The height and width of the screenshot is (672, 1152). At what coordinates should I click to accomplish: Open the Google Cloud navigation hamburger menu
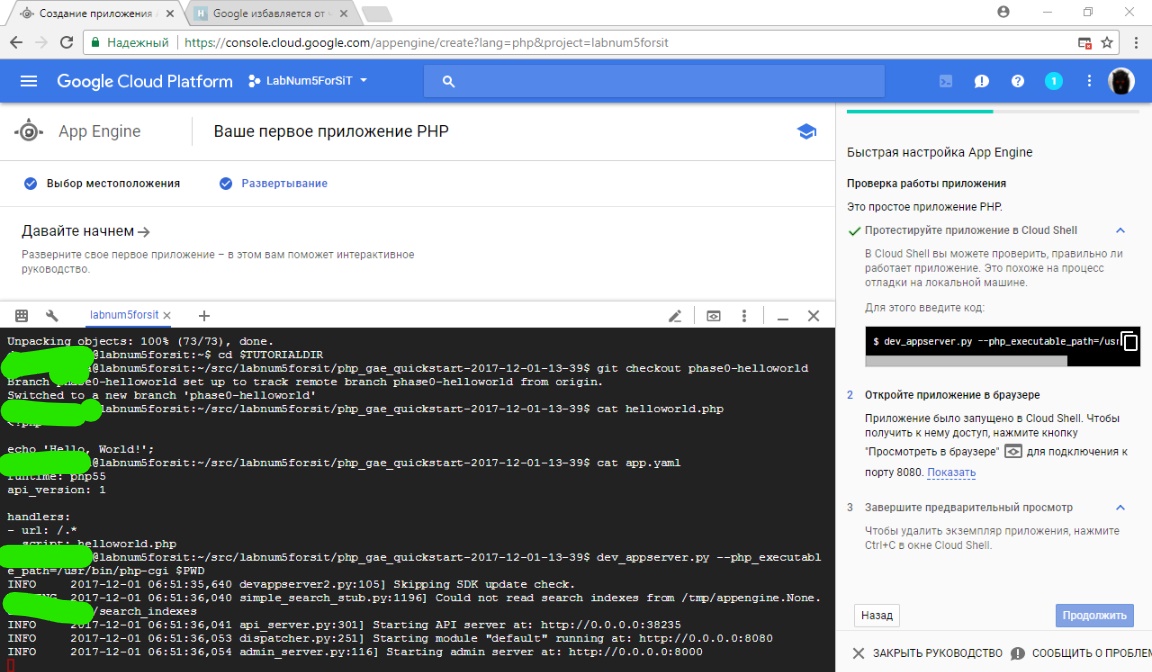29,81
